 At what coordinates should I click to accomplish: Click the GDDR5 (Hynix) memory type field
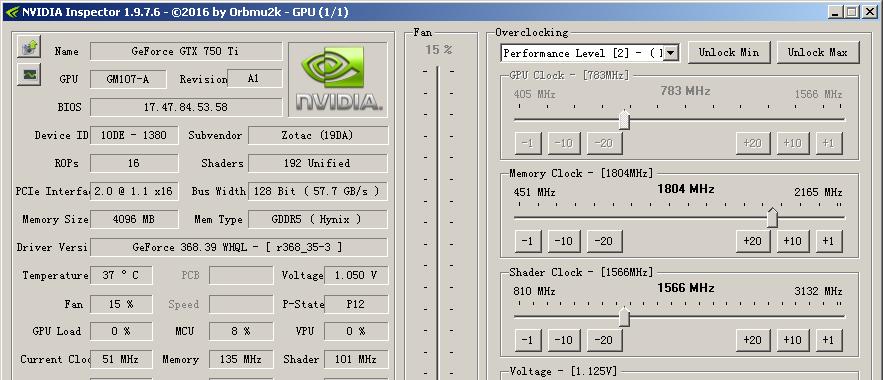[318, 219]
